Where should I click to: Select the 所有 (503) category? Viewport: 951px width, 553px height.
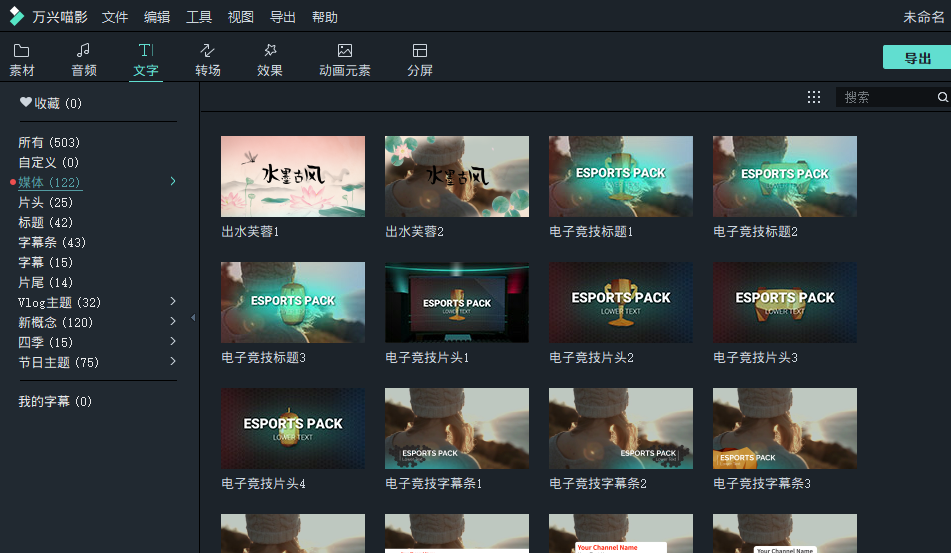coord(49,142)
